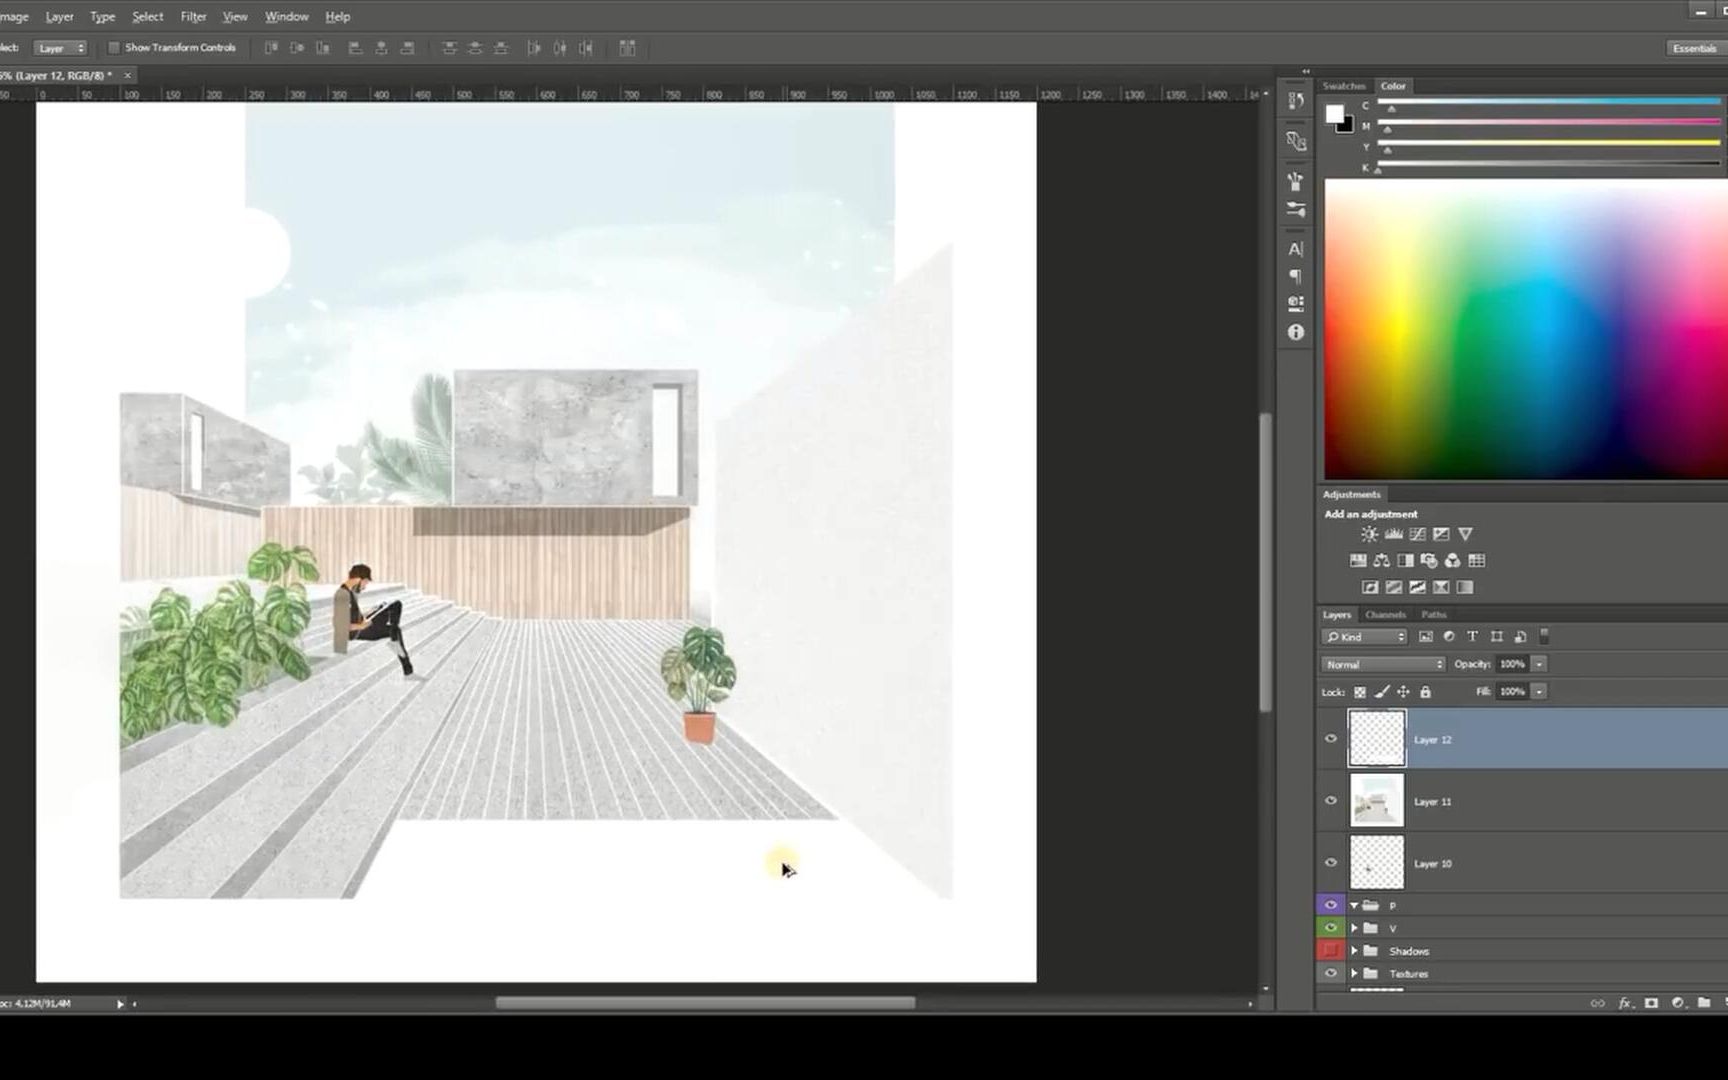This screenshot has height=1080, width=1728.
Task: Open the Kind filter dropdown
Action: (x=1365, y=637)
